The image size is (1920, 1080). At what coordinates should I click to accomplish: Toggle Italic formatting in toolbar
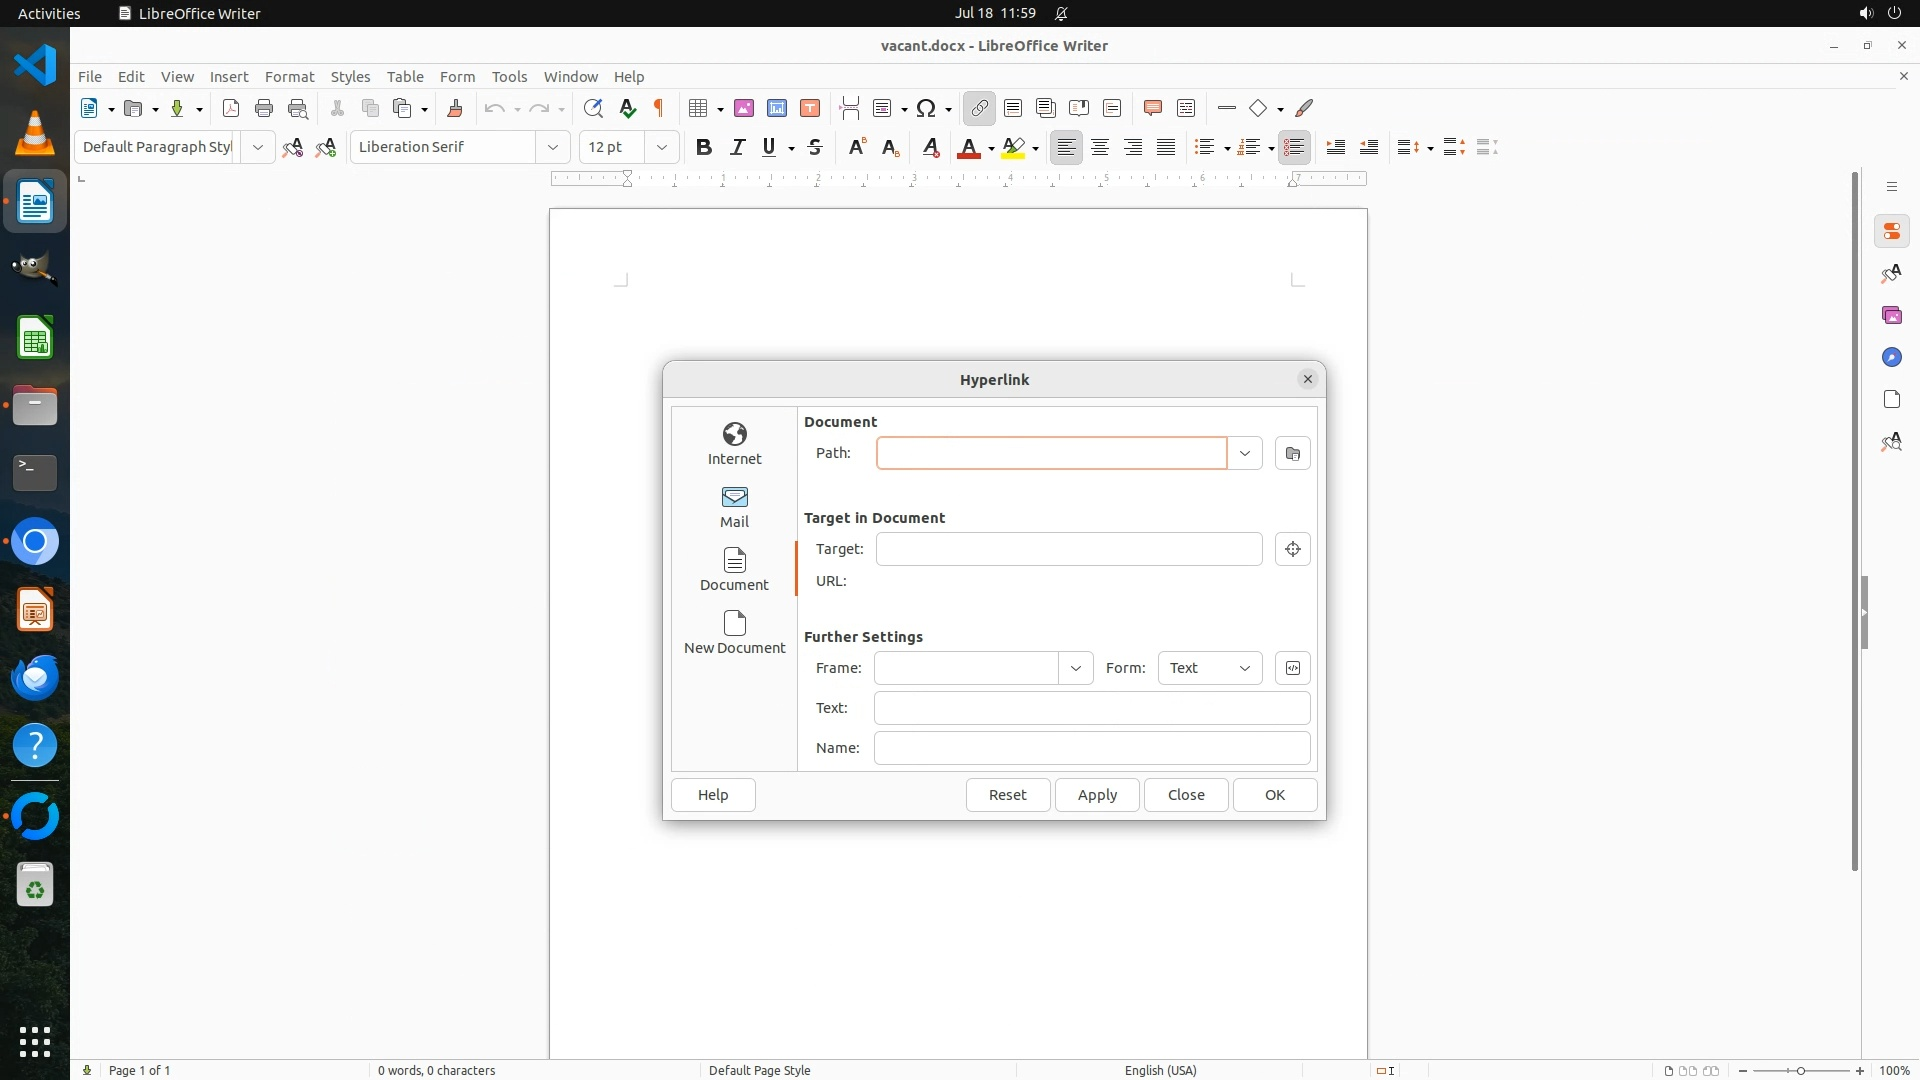pyautogui.click(x=737, y=147)
